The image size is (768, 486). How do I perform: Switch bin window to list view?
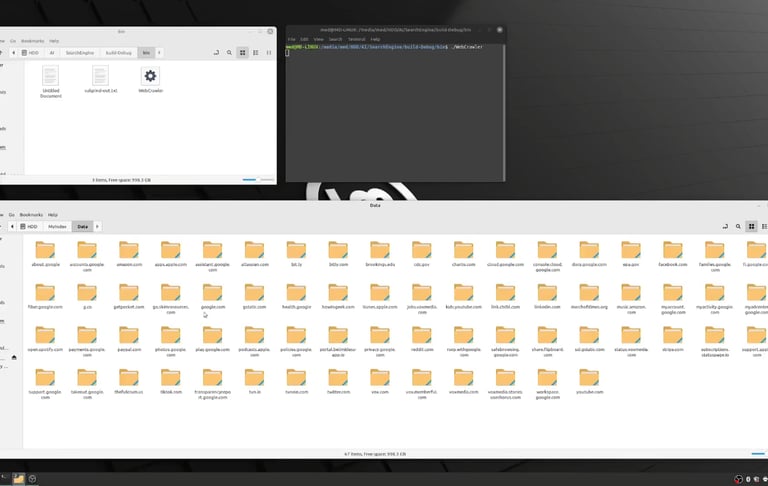256,52
